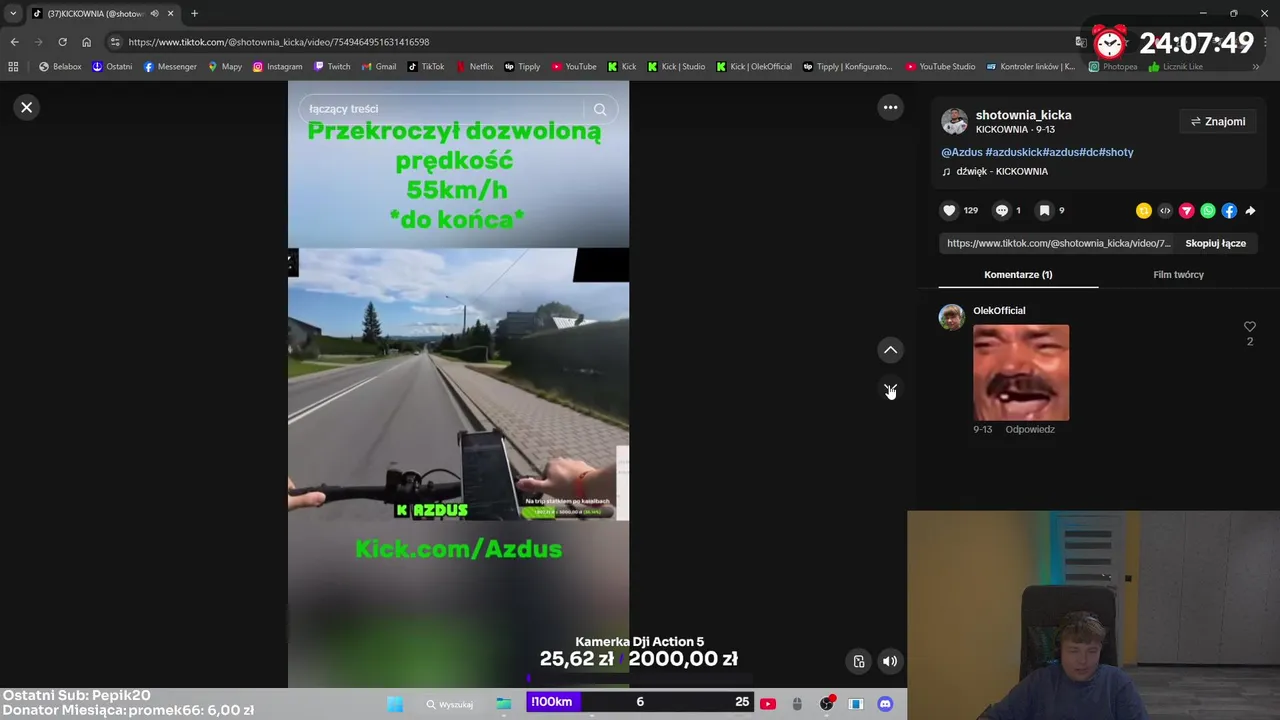Image resolution: width=1280 pixels, height=720 pixels.
Task: Open the Twitch bookmark
Action: tap(332, 67)
